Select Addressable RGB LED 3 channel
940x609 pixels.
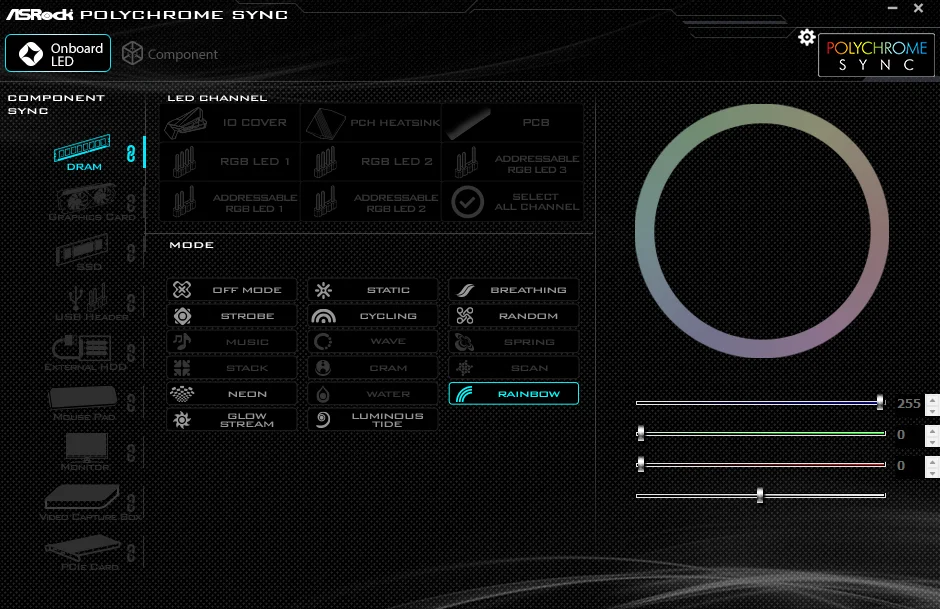click(x=513, y=162)
